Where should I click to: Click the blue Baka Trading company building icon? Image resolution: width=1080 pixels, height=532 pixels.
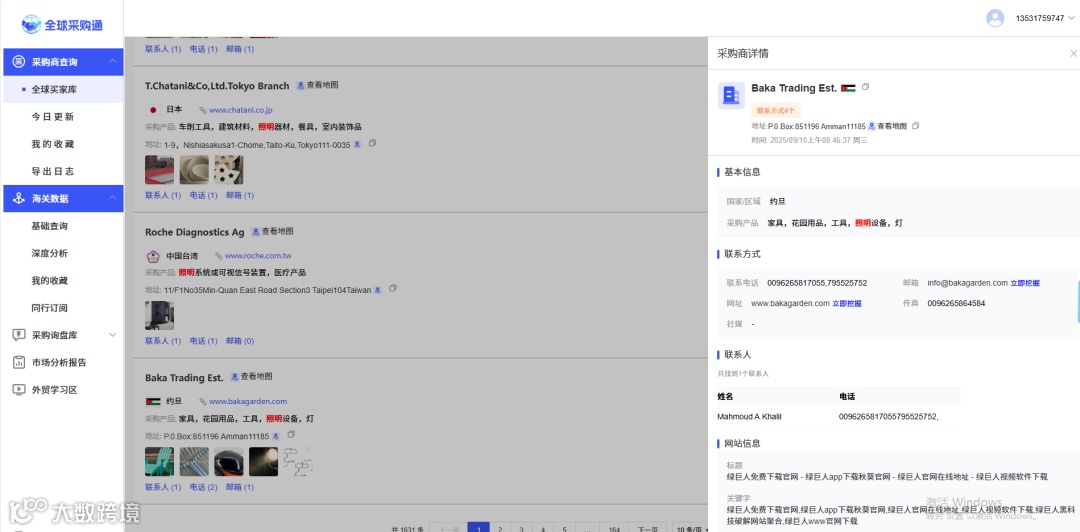tap(731, 96)
